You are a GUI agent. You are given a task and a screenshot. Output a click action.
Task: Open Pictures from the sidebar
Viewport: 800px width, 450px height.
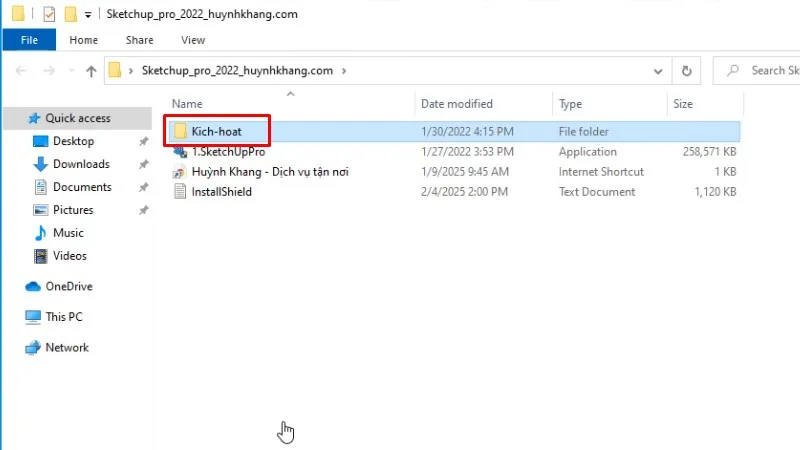pyautogui.click(x=73, y=210)
